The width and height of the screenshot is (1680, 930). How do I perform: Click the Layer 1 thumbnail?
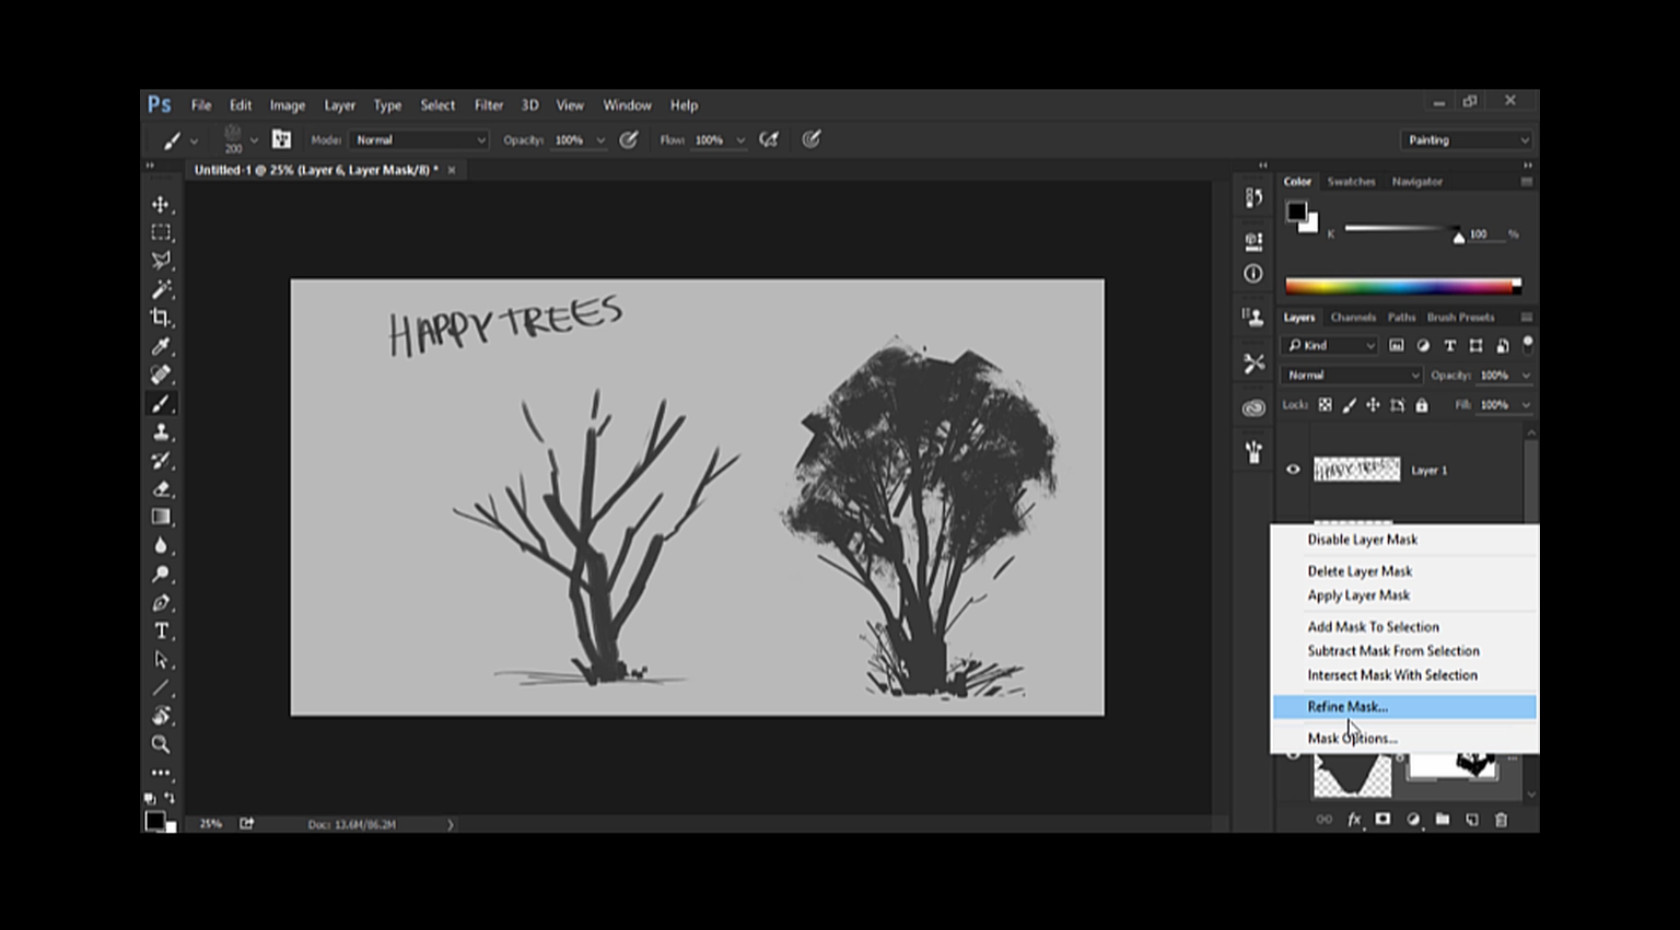tap(1356, 469)
